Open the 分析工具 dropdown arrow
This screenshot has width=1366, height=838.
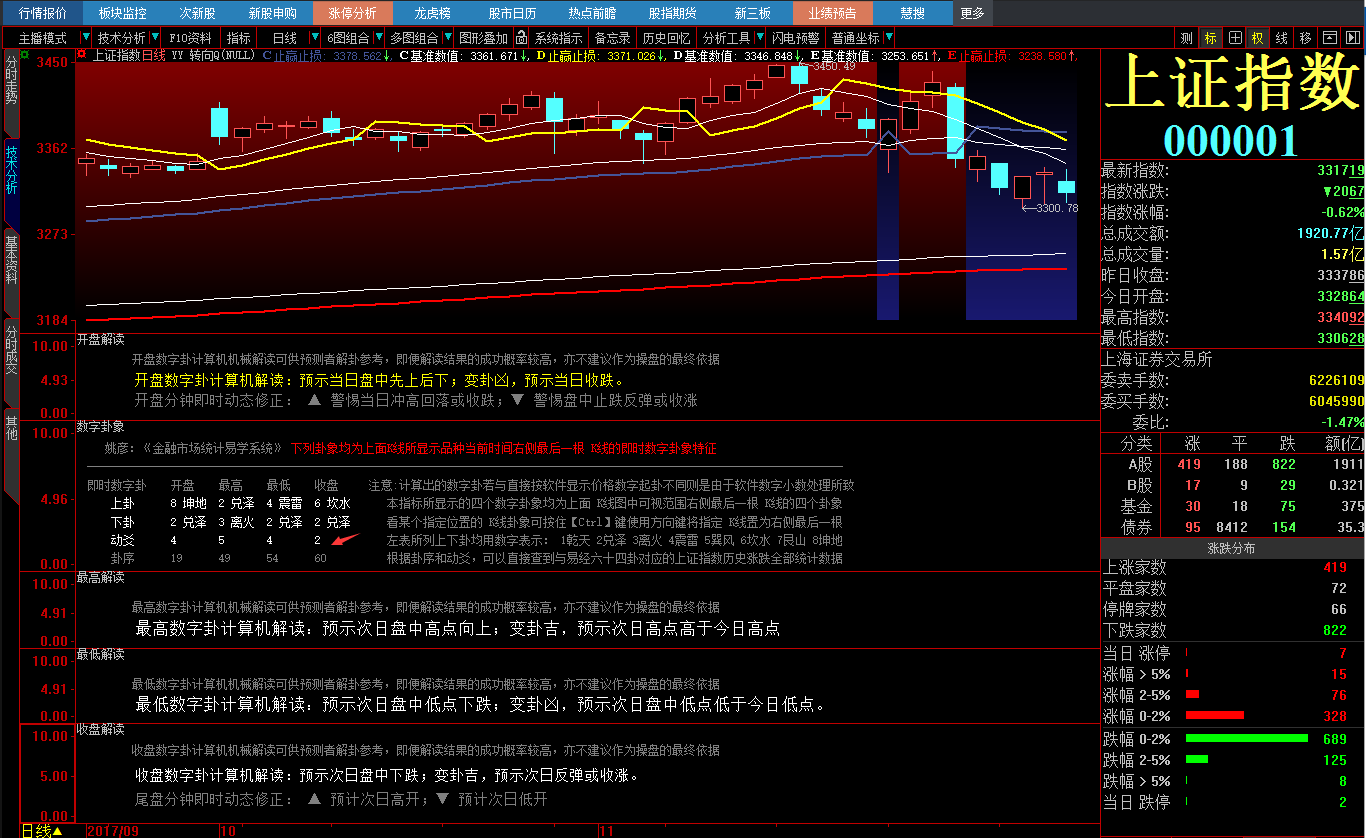point(759,38)
